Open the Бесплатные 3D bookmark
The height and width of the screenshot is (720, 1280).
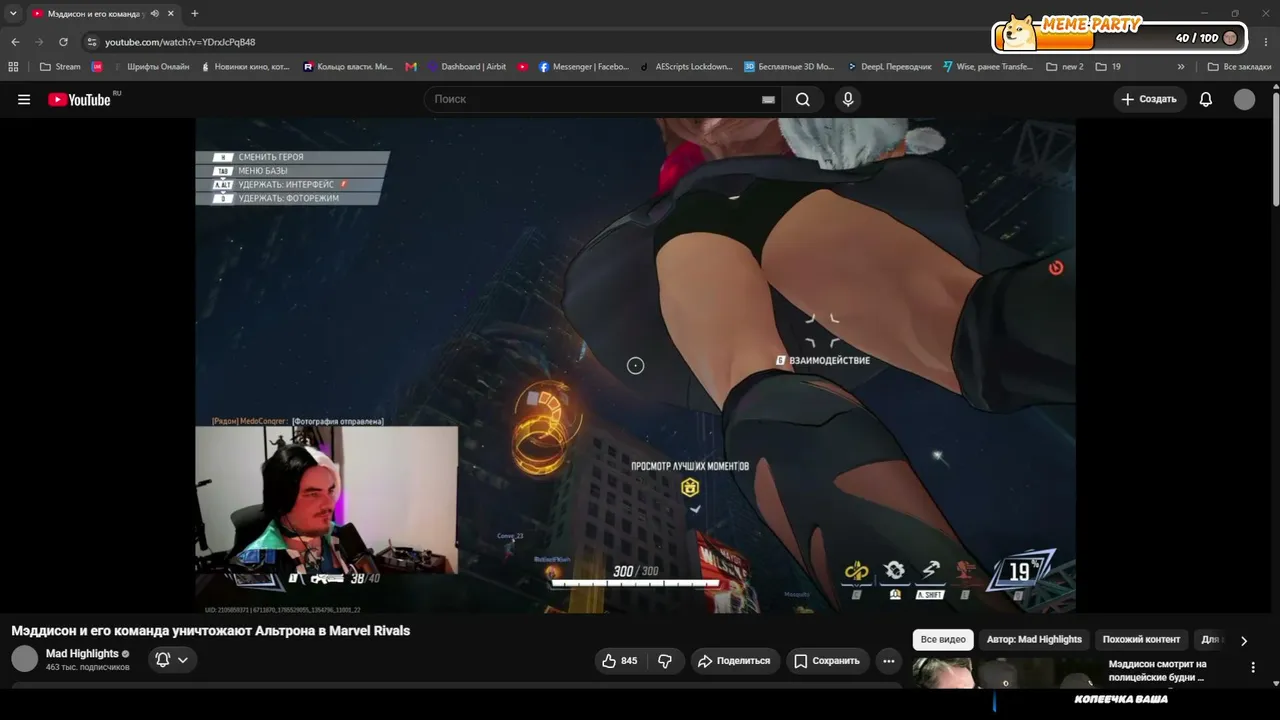(x=789, y=67)
